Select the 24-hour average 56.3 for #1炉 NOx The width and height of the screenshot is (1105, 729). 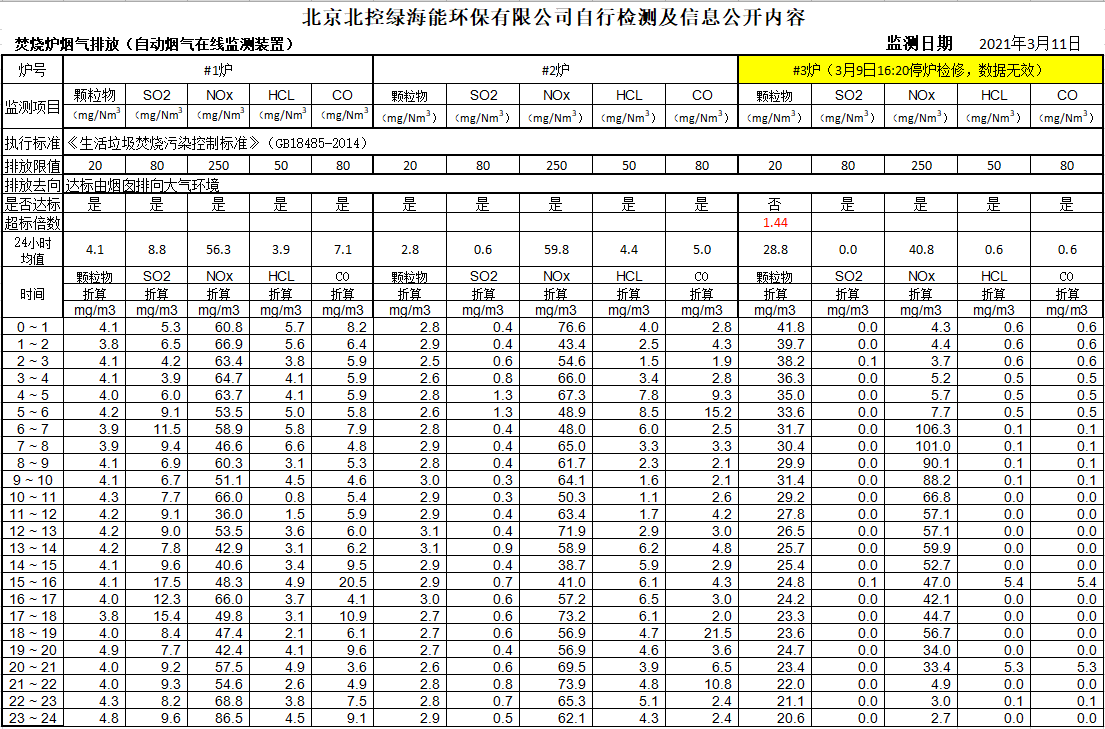218,250
